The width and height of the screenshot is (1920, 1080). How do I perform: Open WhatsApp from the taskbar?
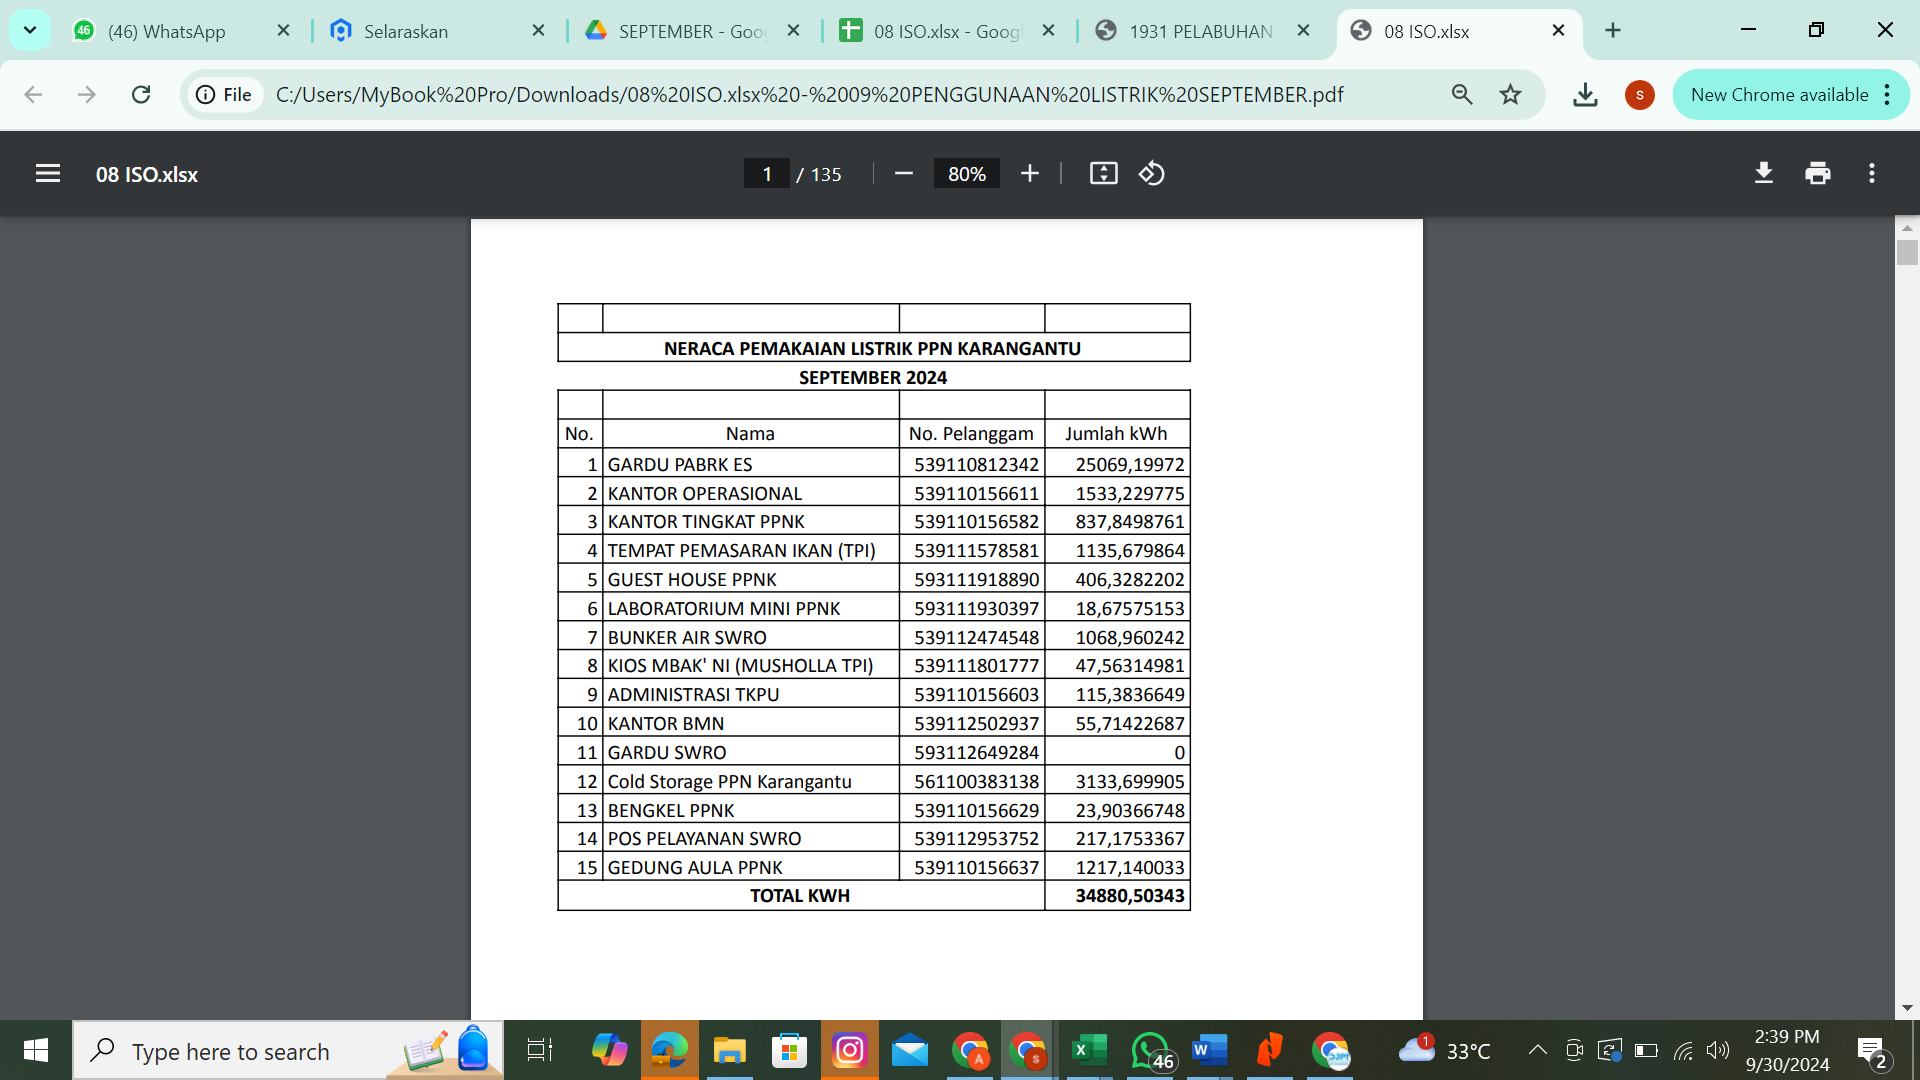pyautogui.click(x=1150, y=1050)
